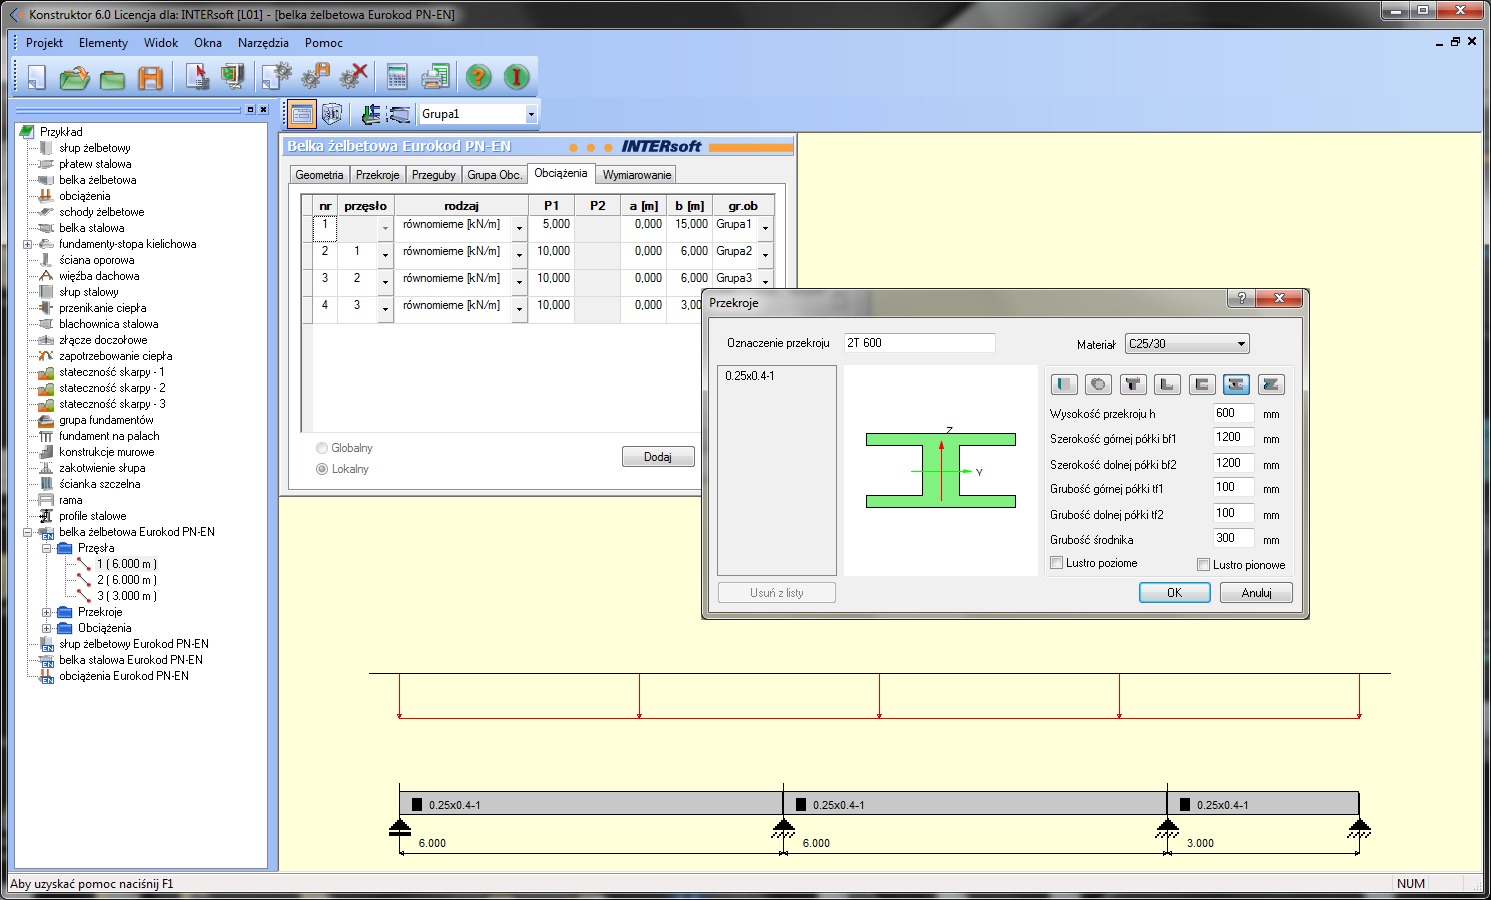
Task: Click the printer report icon
Action: pos(435,77)
